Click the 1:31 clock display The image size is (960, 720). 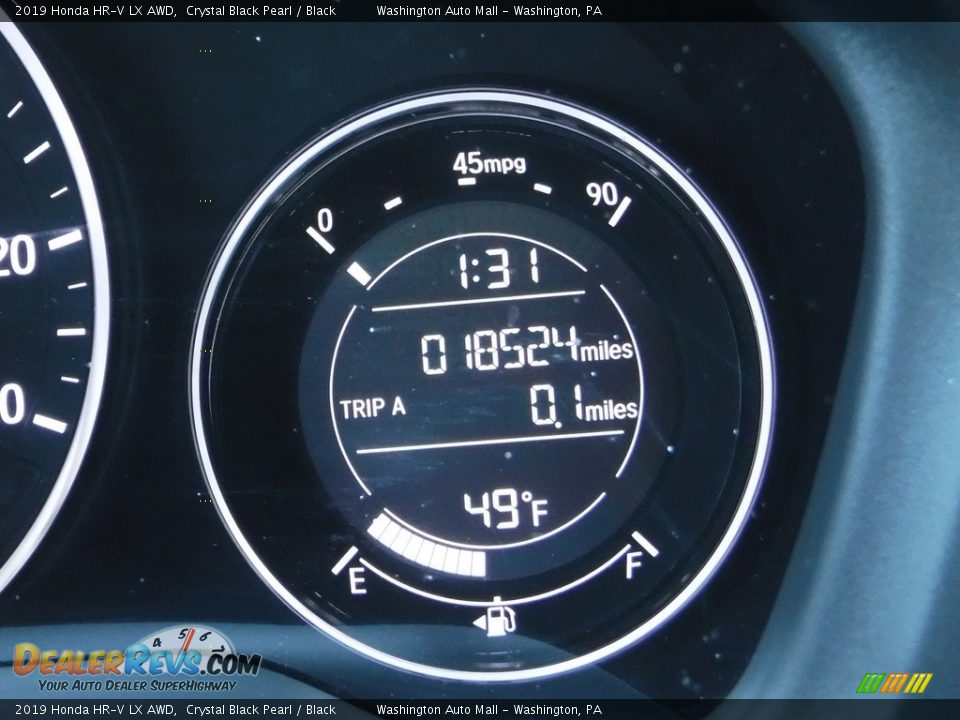499,270
